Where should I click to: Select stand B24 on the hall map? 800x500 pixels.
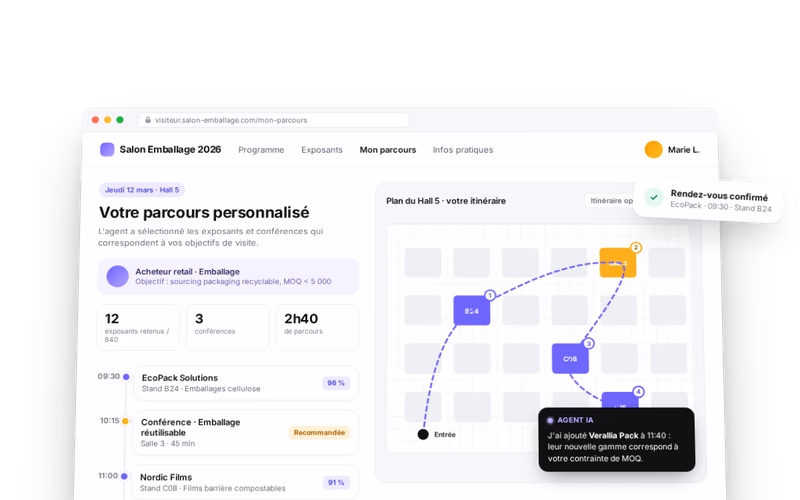tap(472, 311)
